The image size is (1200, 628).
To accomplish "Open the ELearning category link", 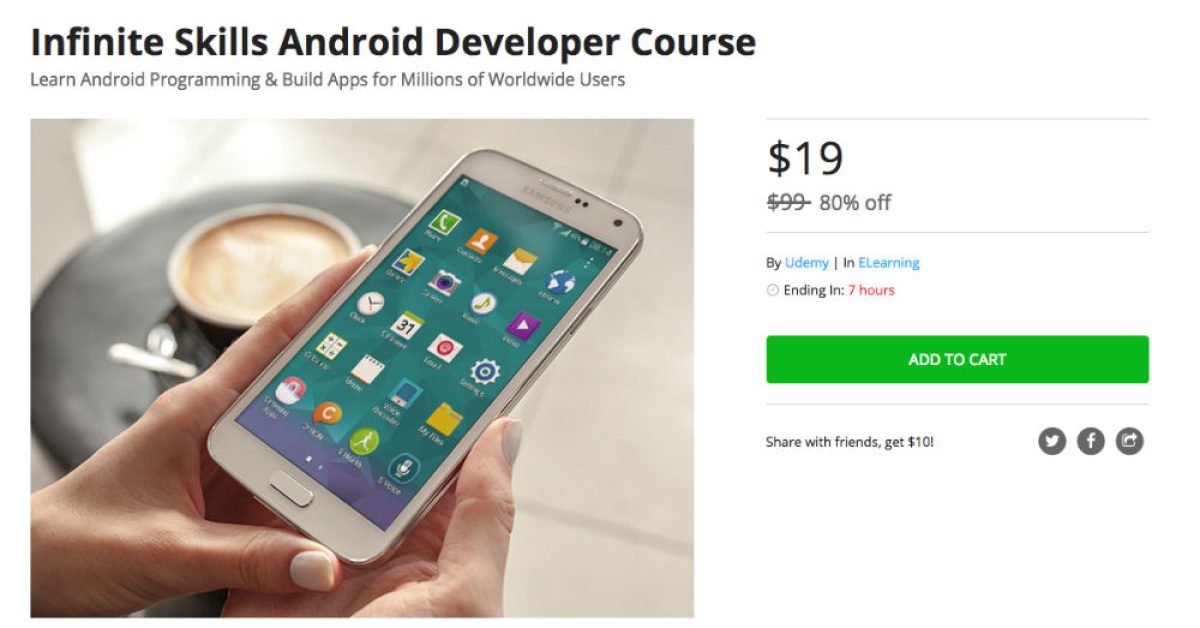I will point(888,263).
